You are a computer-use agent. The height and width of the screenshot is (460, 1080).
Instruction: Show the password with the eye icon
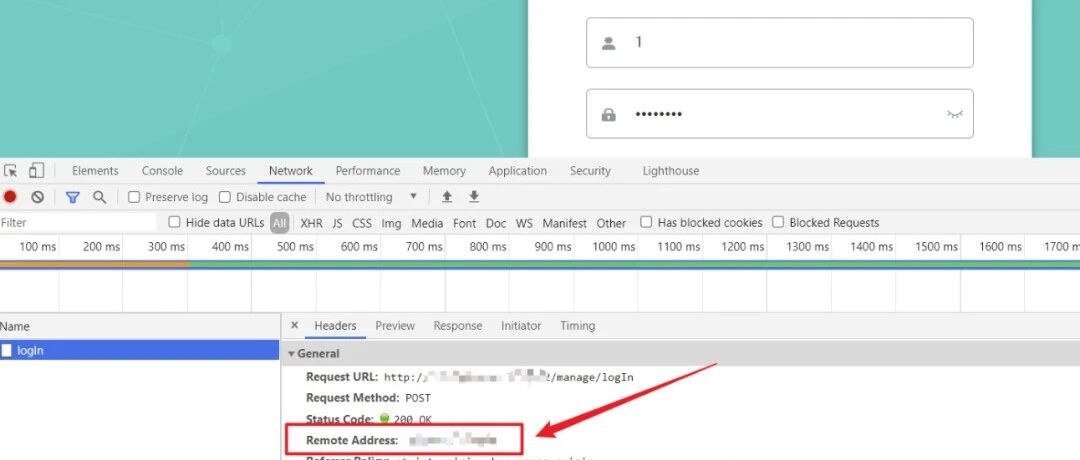click(954, 114)
